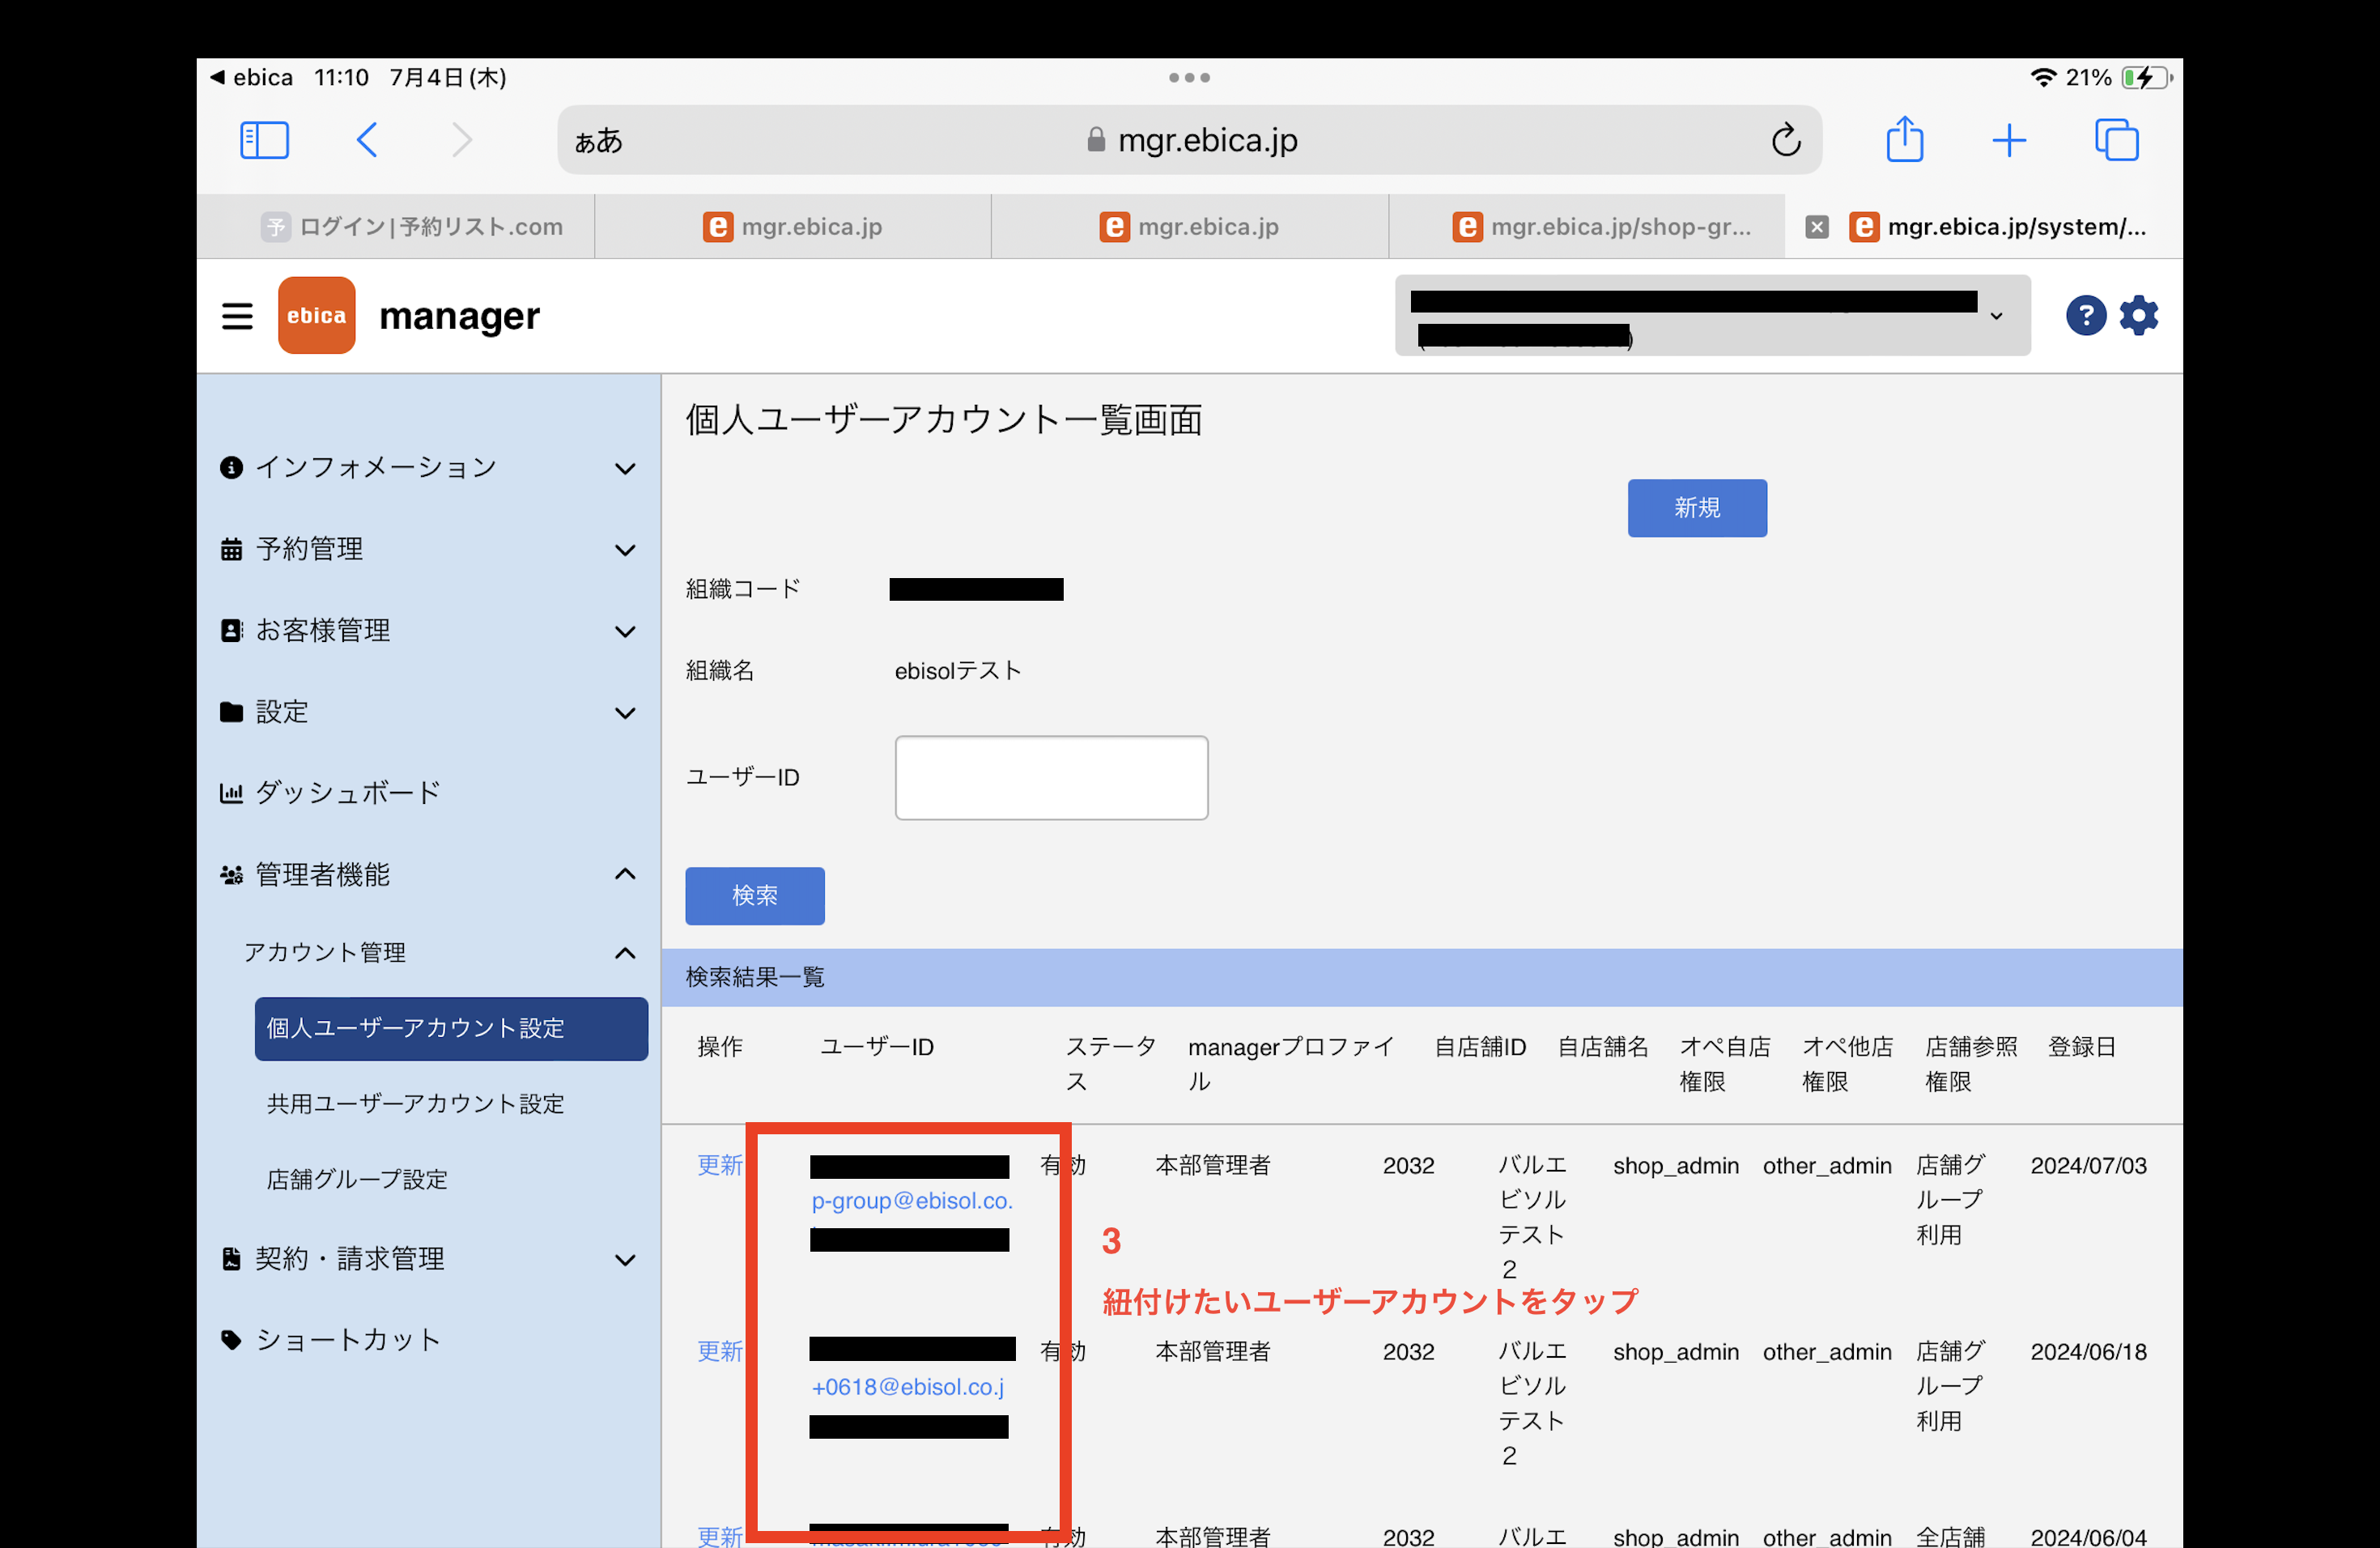Open the Safari share sheet icon
2380x1548 pixels.
[1904, 139]
